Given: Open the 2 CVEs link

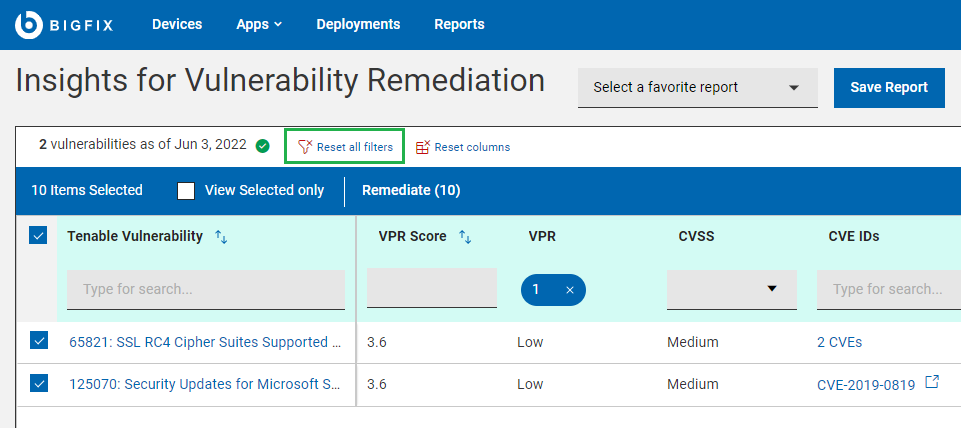Looking at the screenshot, I should click(x=839, y=342).
